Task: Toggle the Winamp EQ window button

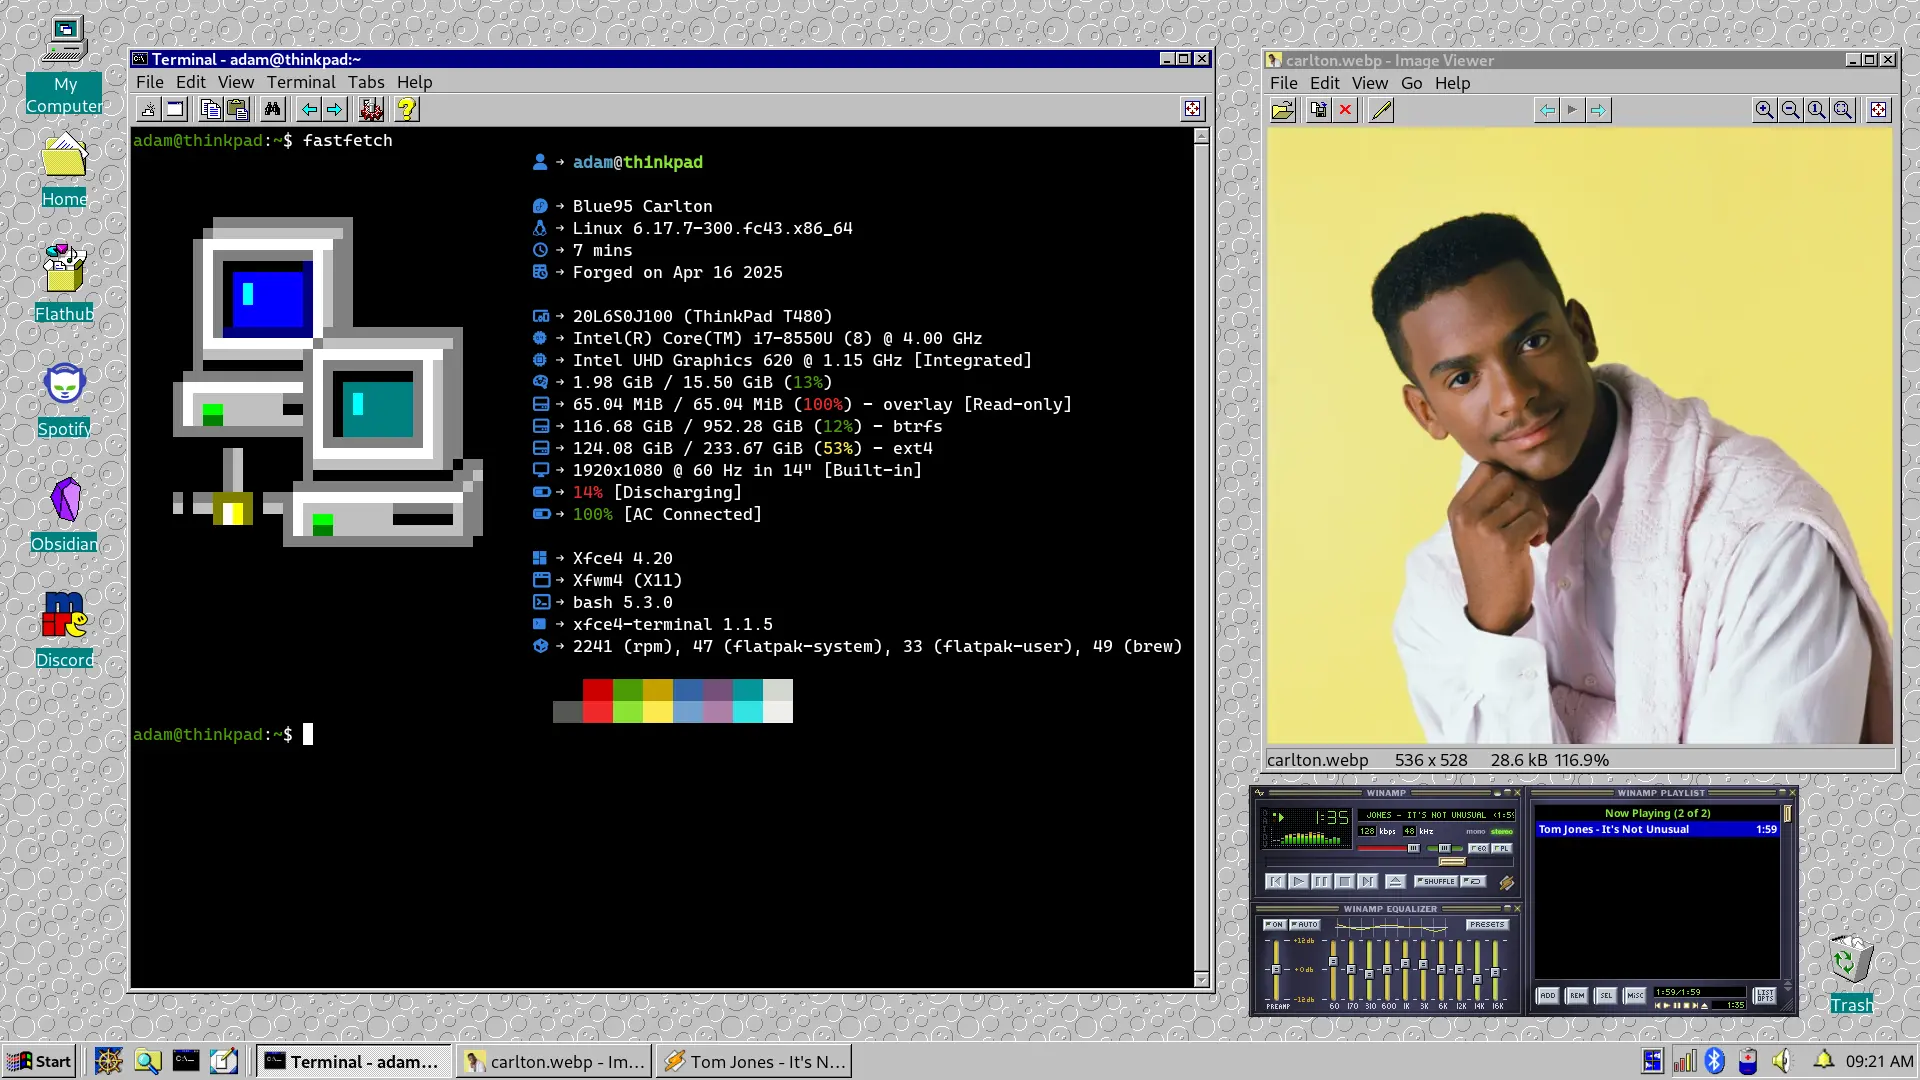Action: 1478,848
